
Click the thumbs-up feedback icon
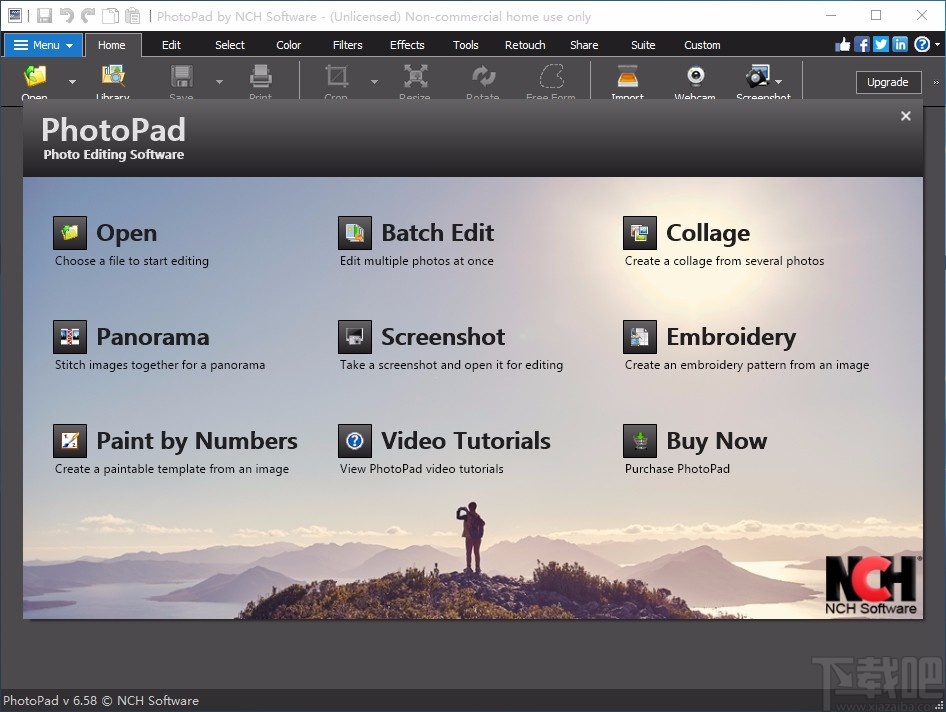[x=843, y=44]
